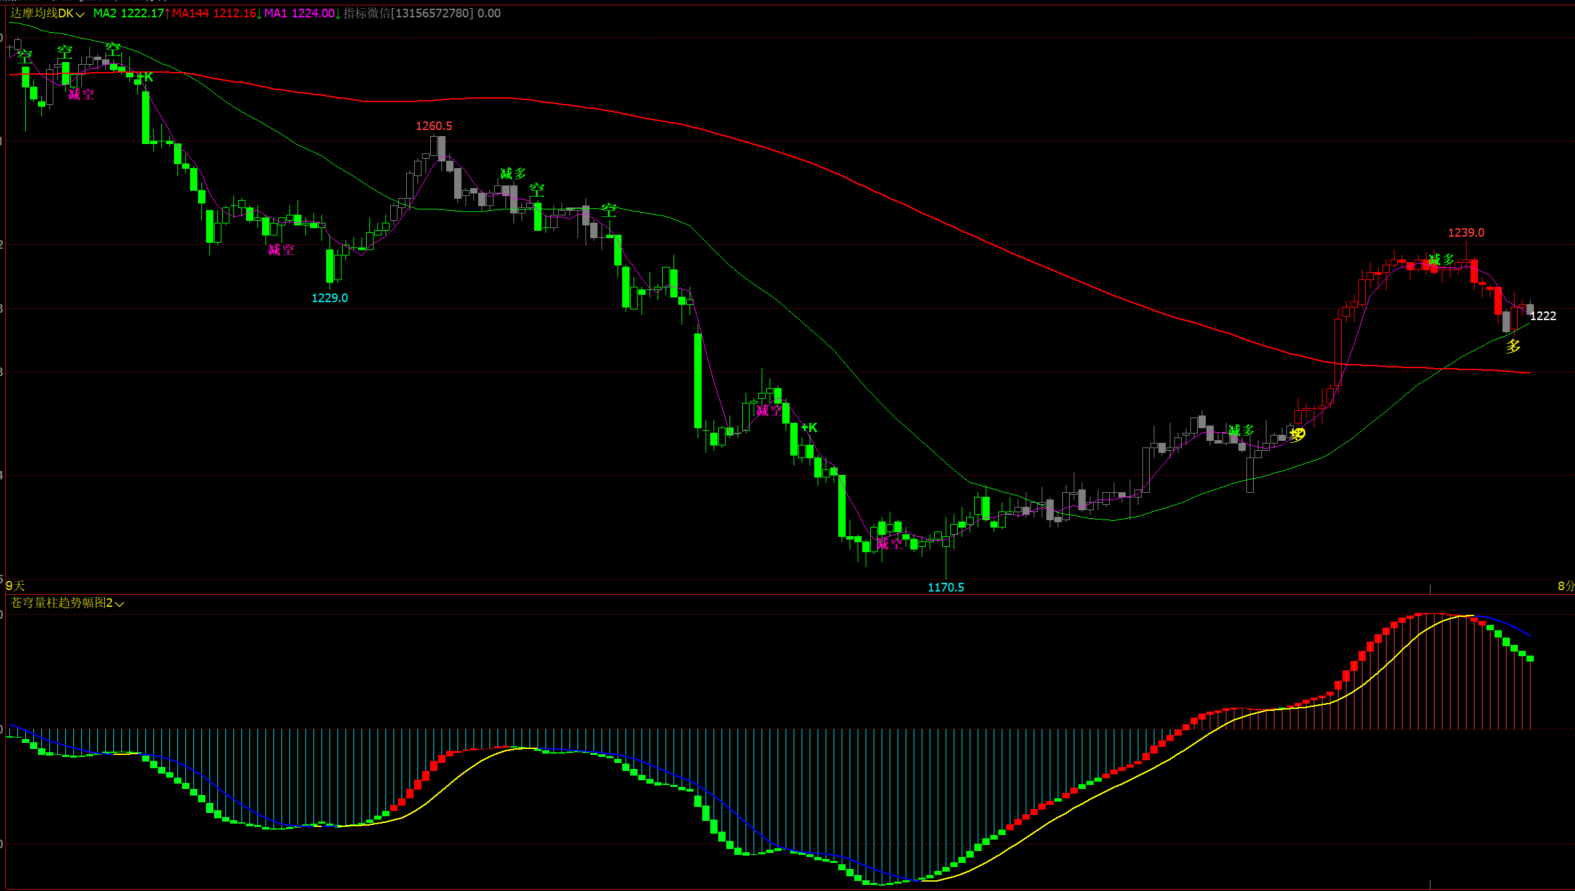The image size is (1575, 891).
Task: Click the 1170.5 lowest price label
Action: click(946, 588)
